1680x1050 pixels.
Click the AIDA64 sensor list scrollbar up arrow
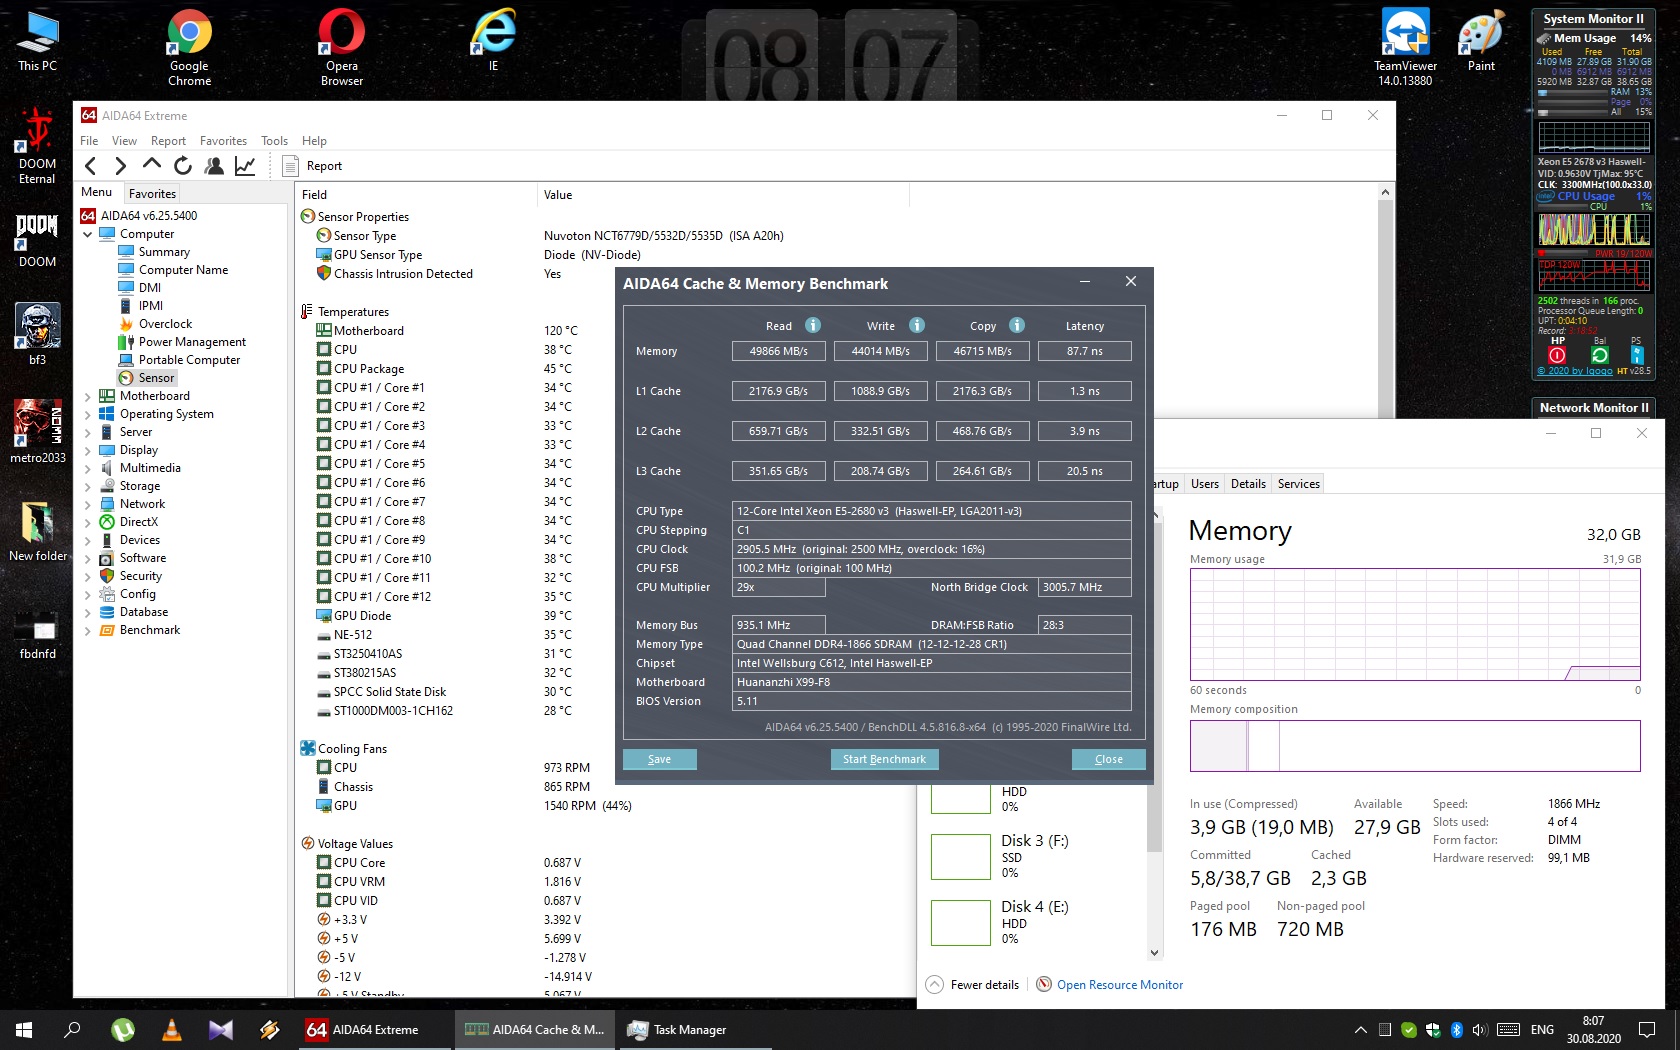[1385, 192]
